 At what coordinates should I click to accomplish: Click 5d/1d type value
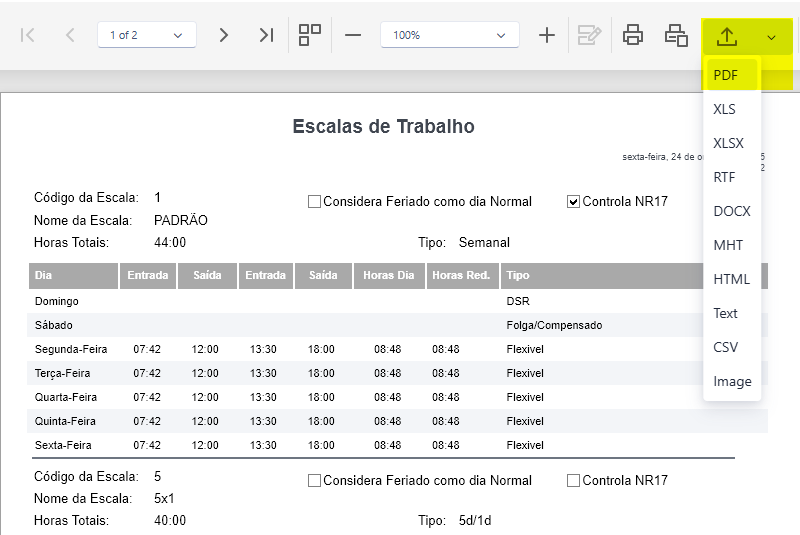pos(475,521)
